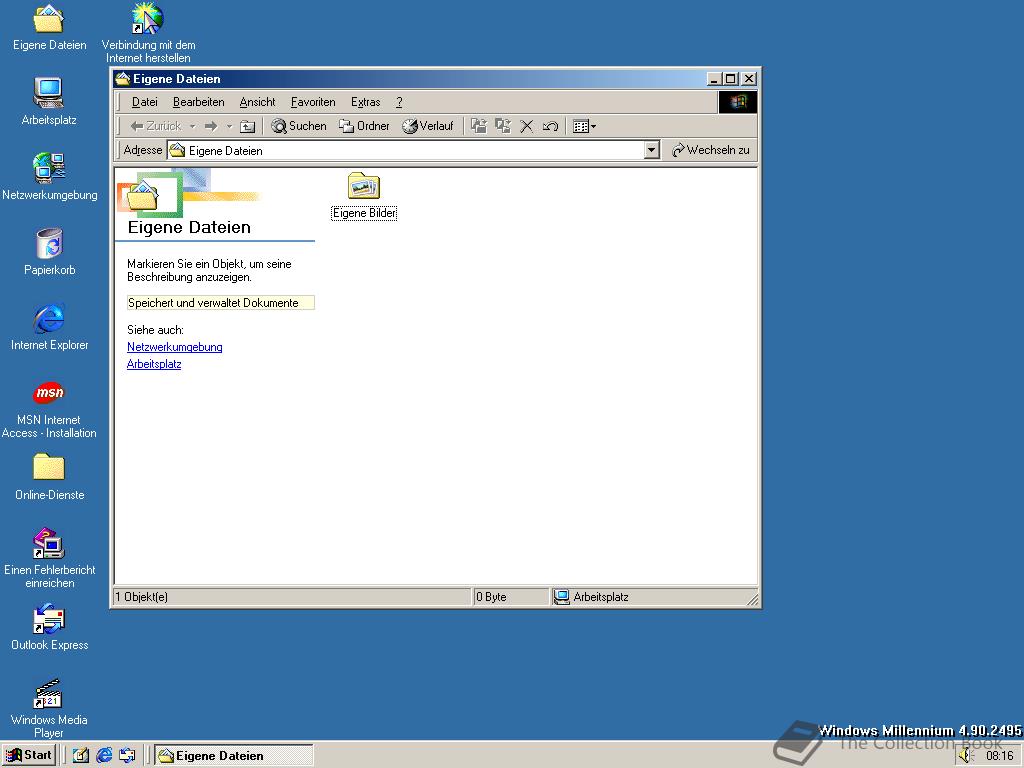Viewport: 1024px width, 768px height.
Task: Click the Delete X toolbar icon
Action: pos(526,126)
